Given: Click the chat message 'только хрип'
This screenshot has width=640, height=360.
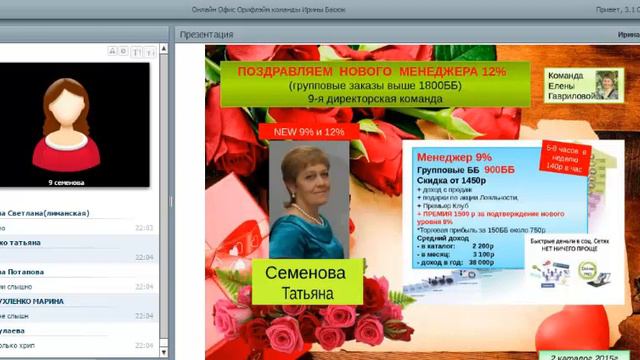Looking at the screenshot, I should tap(17, 345).
